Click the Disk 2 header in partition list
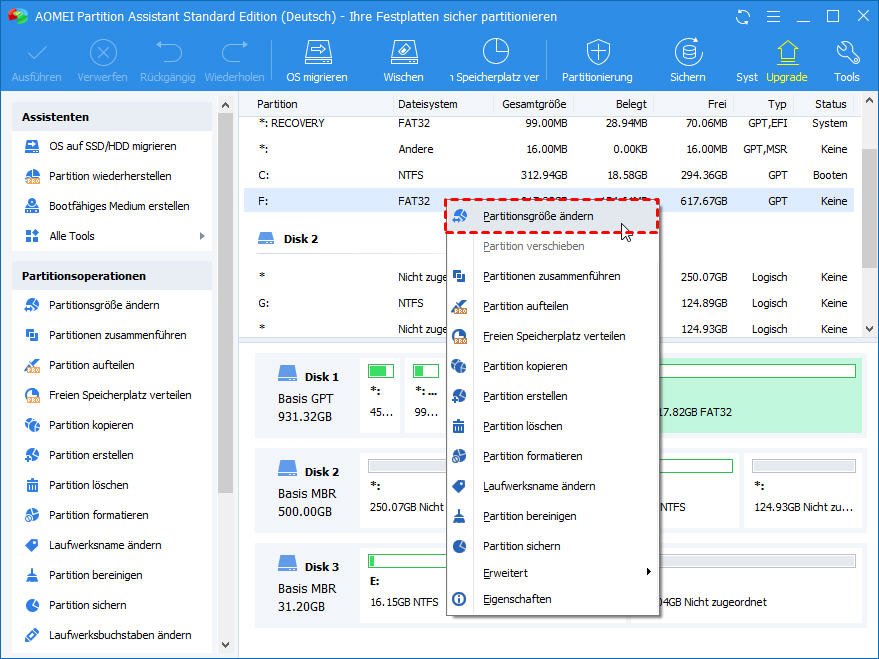Viewport: 879px width, 659px height. point(288,239)
